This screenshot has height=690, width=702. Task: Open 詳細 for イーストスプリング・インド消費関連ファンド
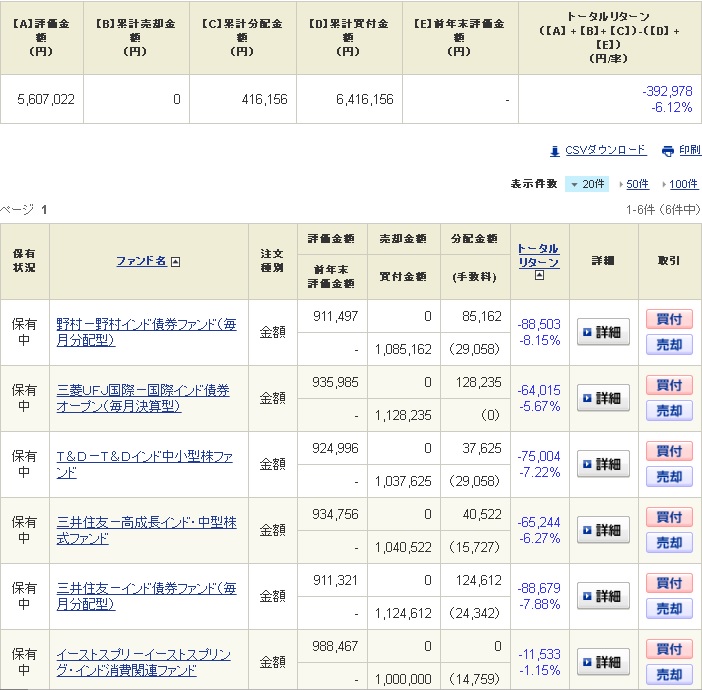[603, 662]
